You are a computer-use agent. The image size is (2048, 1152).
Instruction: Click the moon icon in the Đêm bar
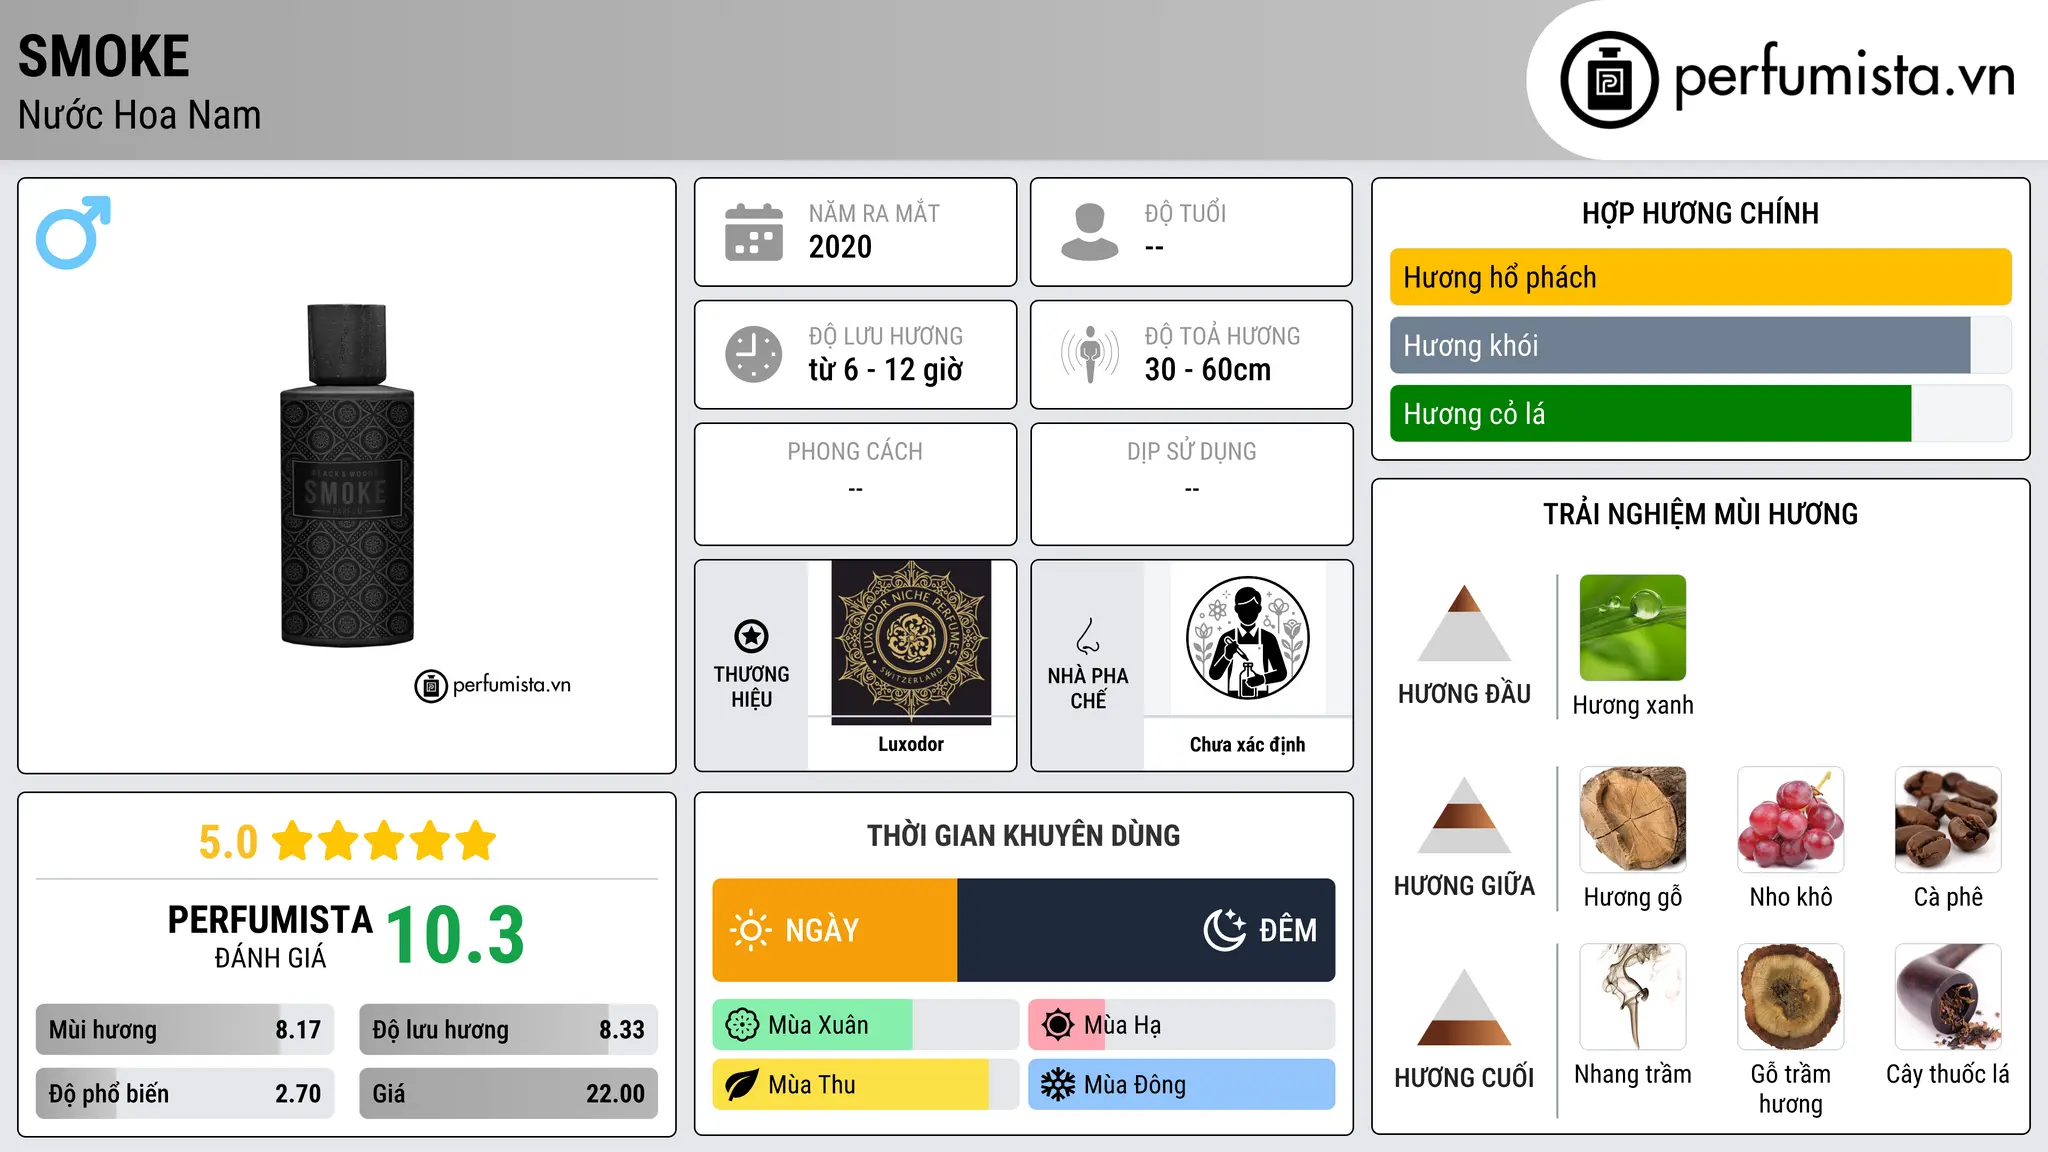coord(1224,930)
